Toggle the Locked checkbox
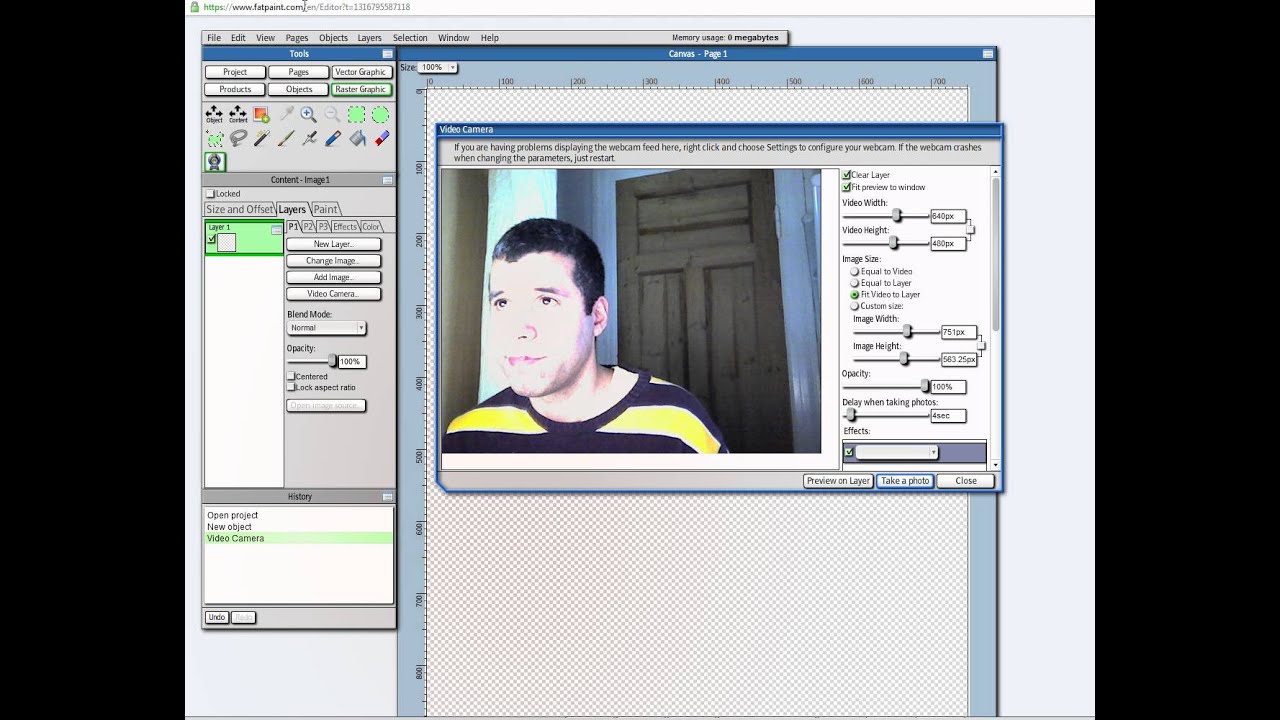 (210, 194)
